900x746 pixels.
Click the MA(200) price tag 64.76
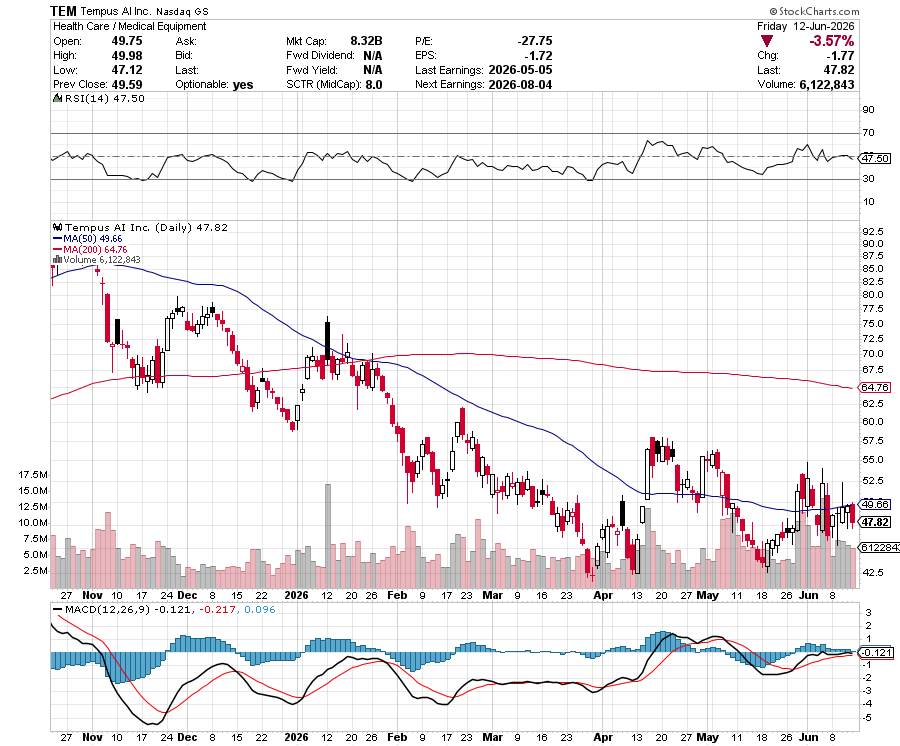click(x=875, y=387)
